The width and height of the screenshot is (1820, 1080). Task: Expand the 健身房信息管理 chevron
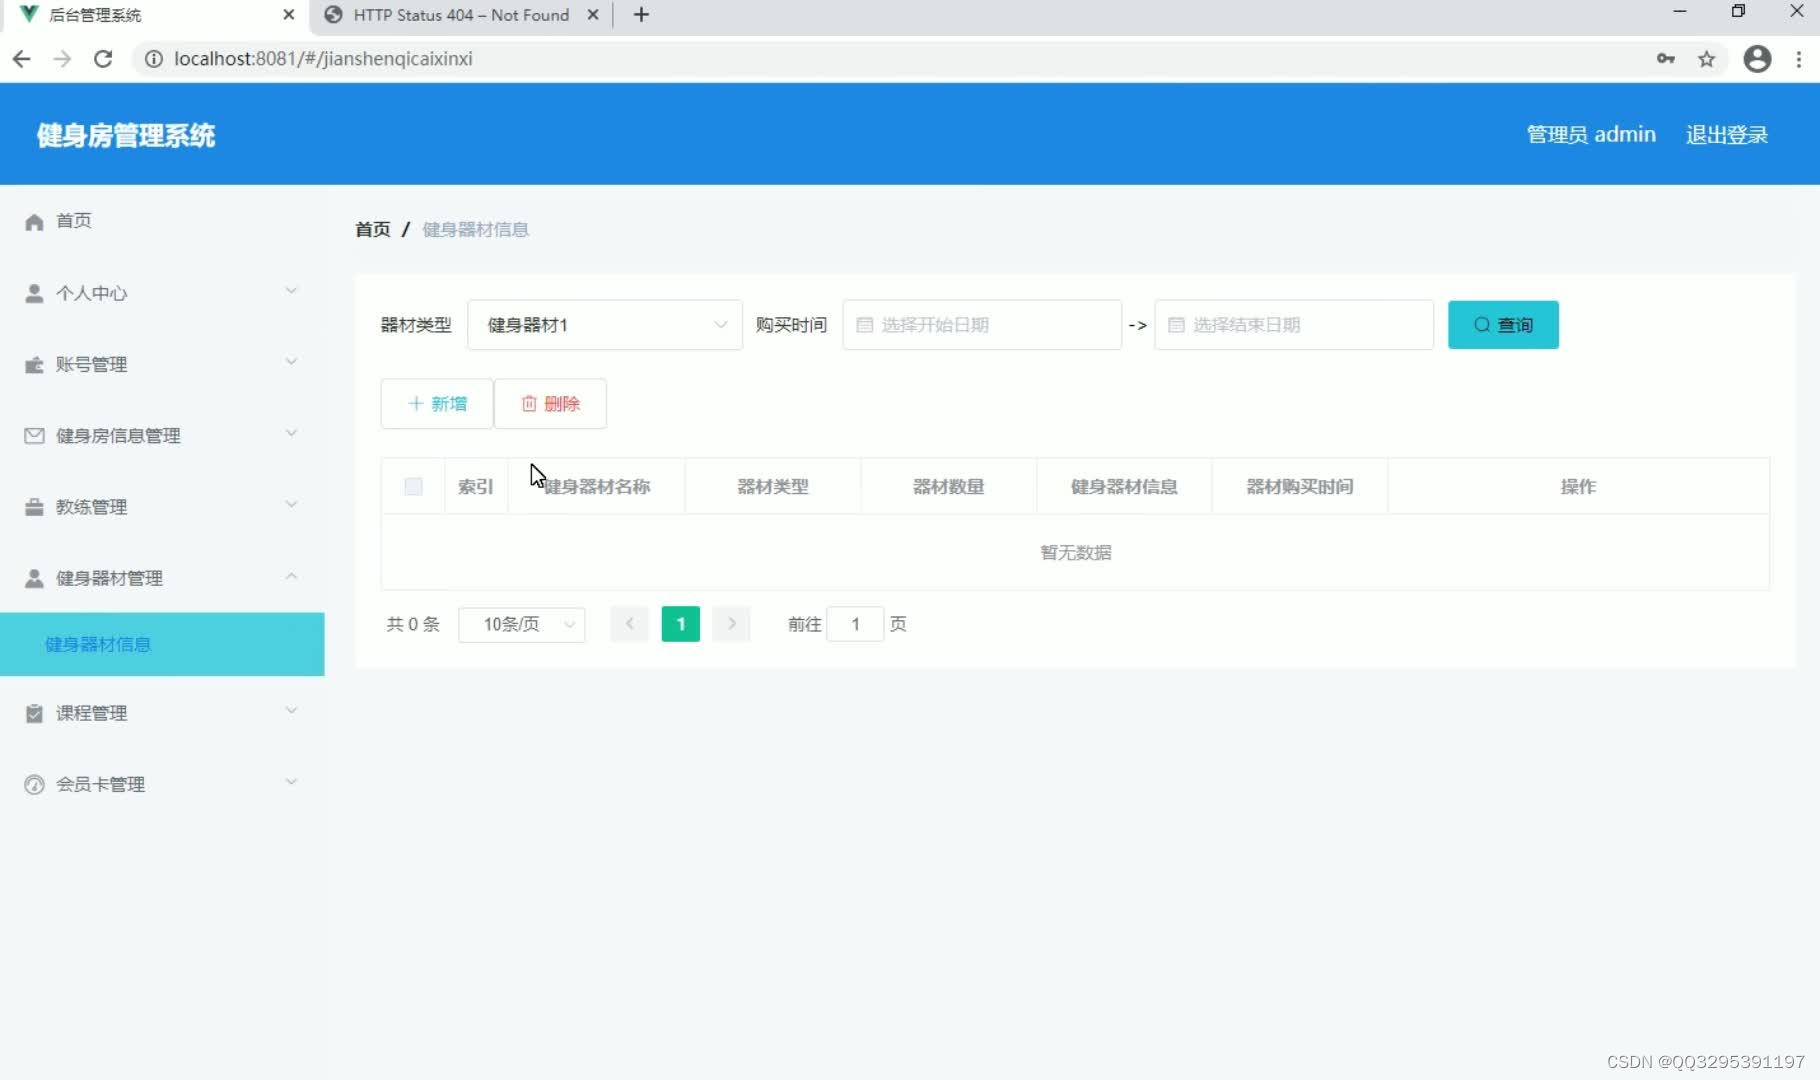point(291,433)
